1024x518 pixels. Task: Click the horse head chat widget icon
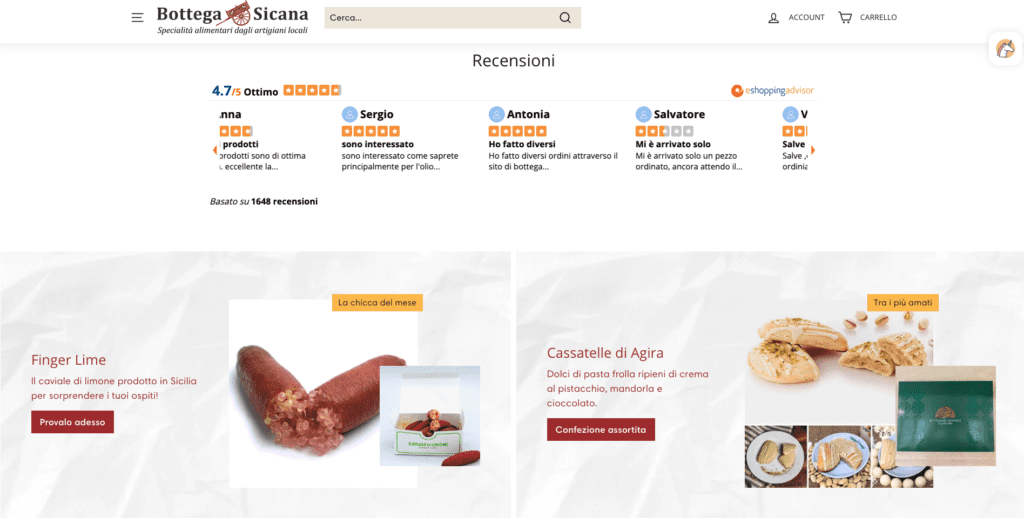tap(1006, 48)
